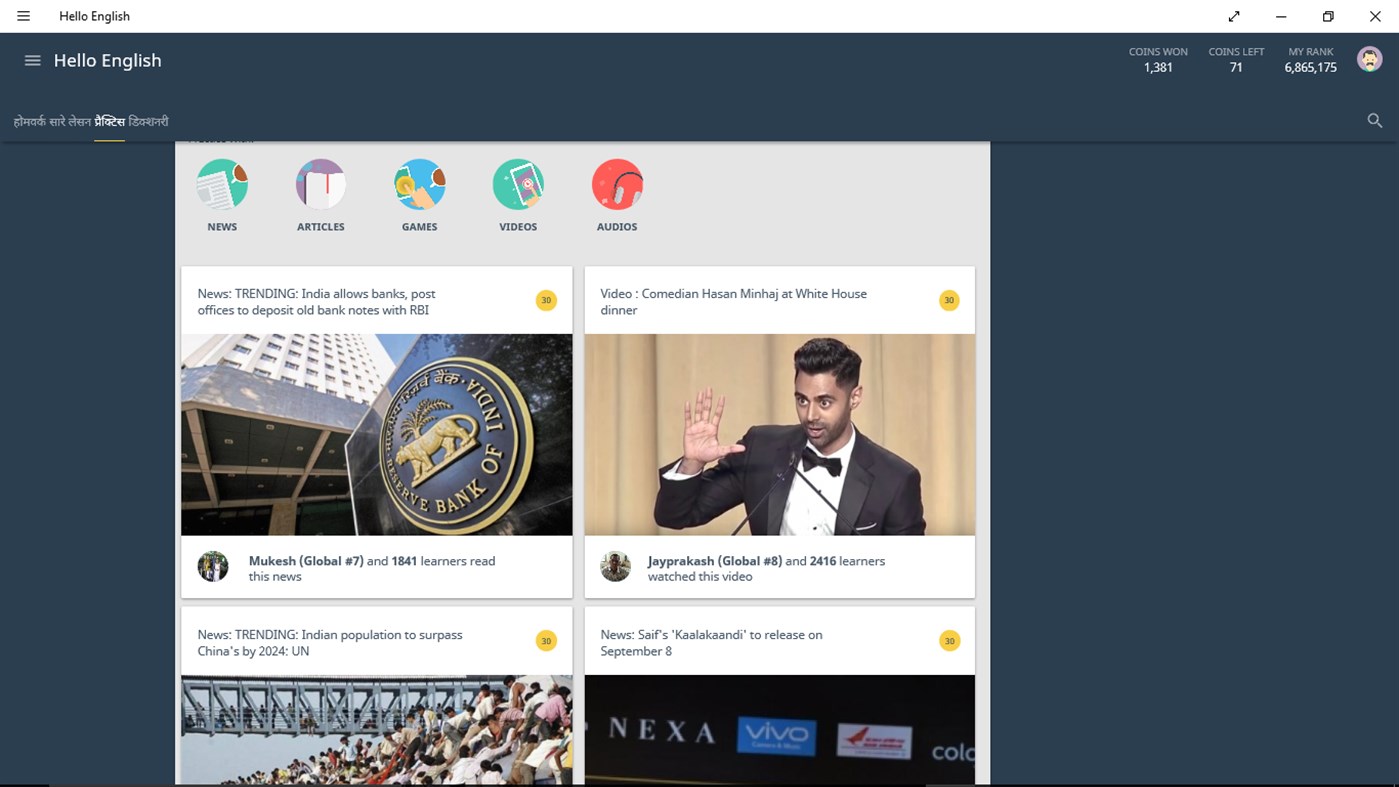Minimize the Hello English window

(1281, 16)
